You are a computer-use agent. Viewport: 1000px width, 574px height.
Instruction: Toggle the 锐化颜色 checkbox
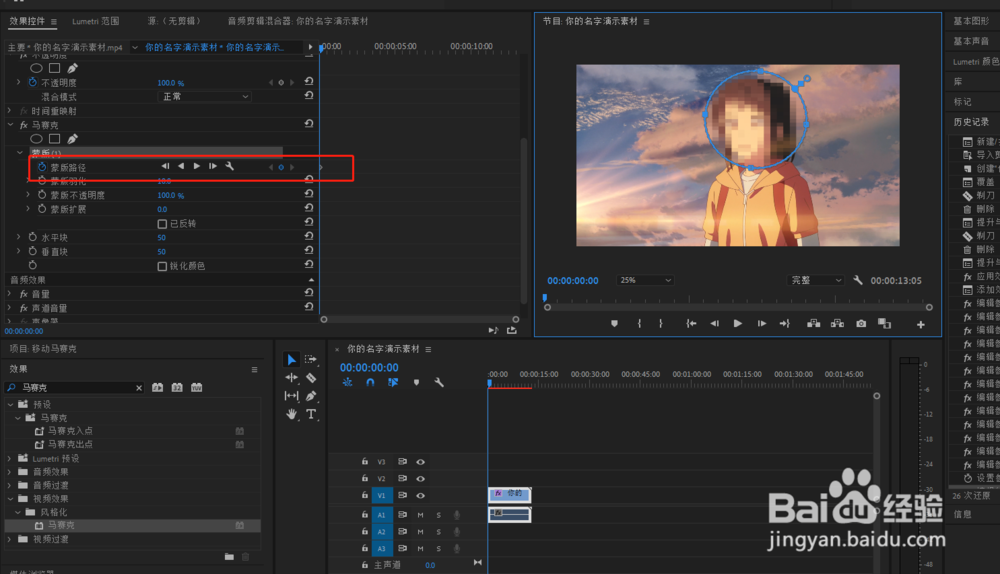(162, 267)
